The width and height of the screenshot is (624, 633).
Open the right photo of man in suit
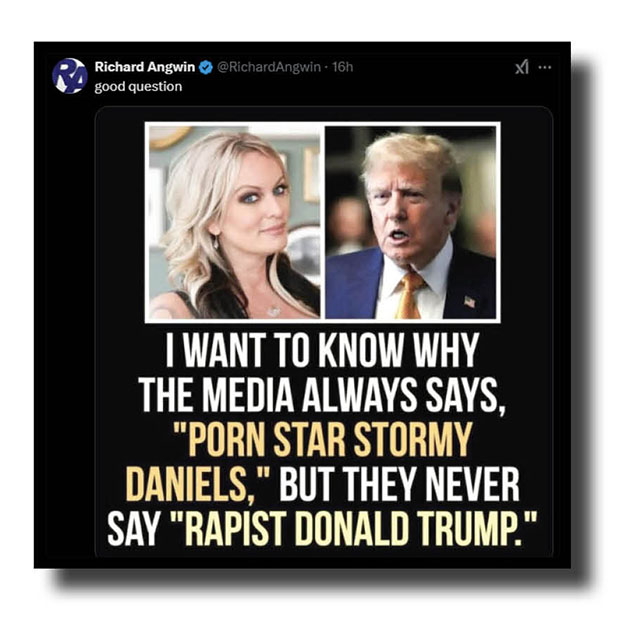[x=410, y=222]
